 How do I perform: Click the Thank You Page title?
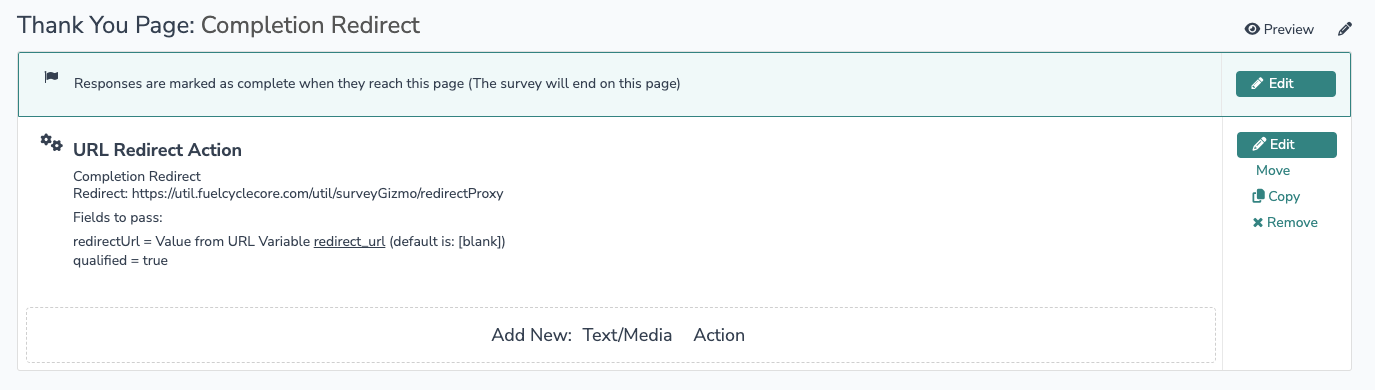tap(219, 25)
